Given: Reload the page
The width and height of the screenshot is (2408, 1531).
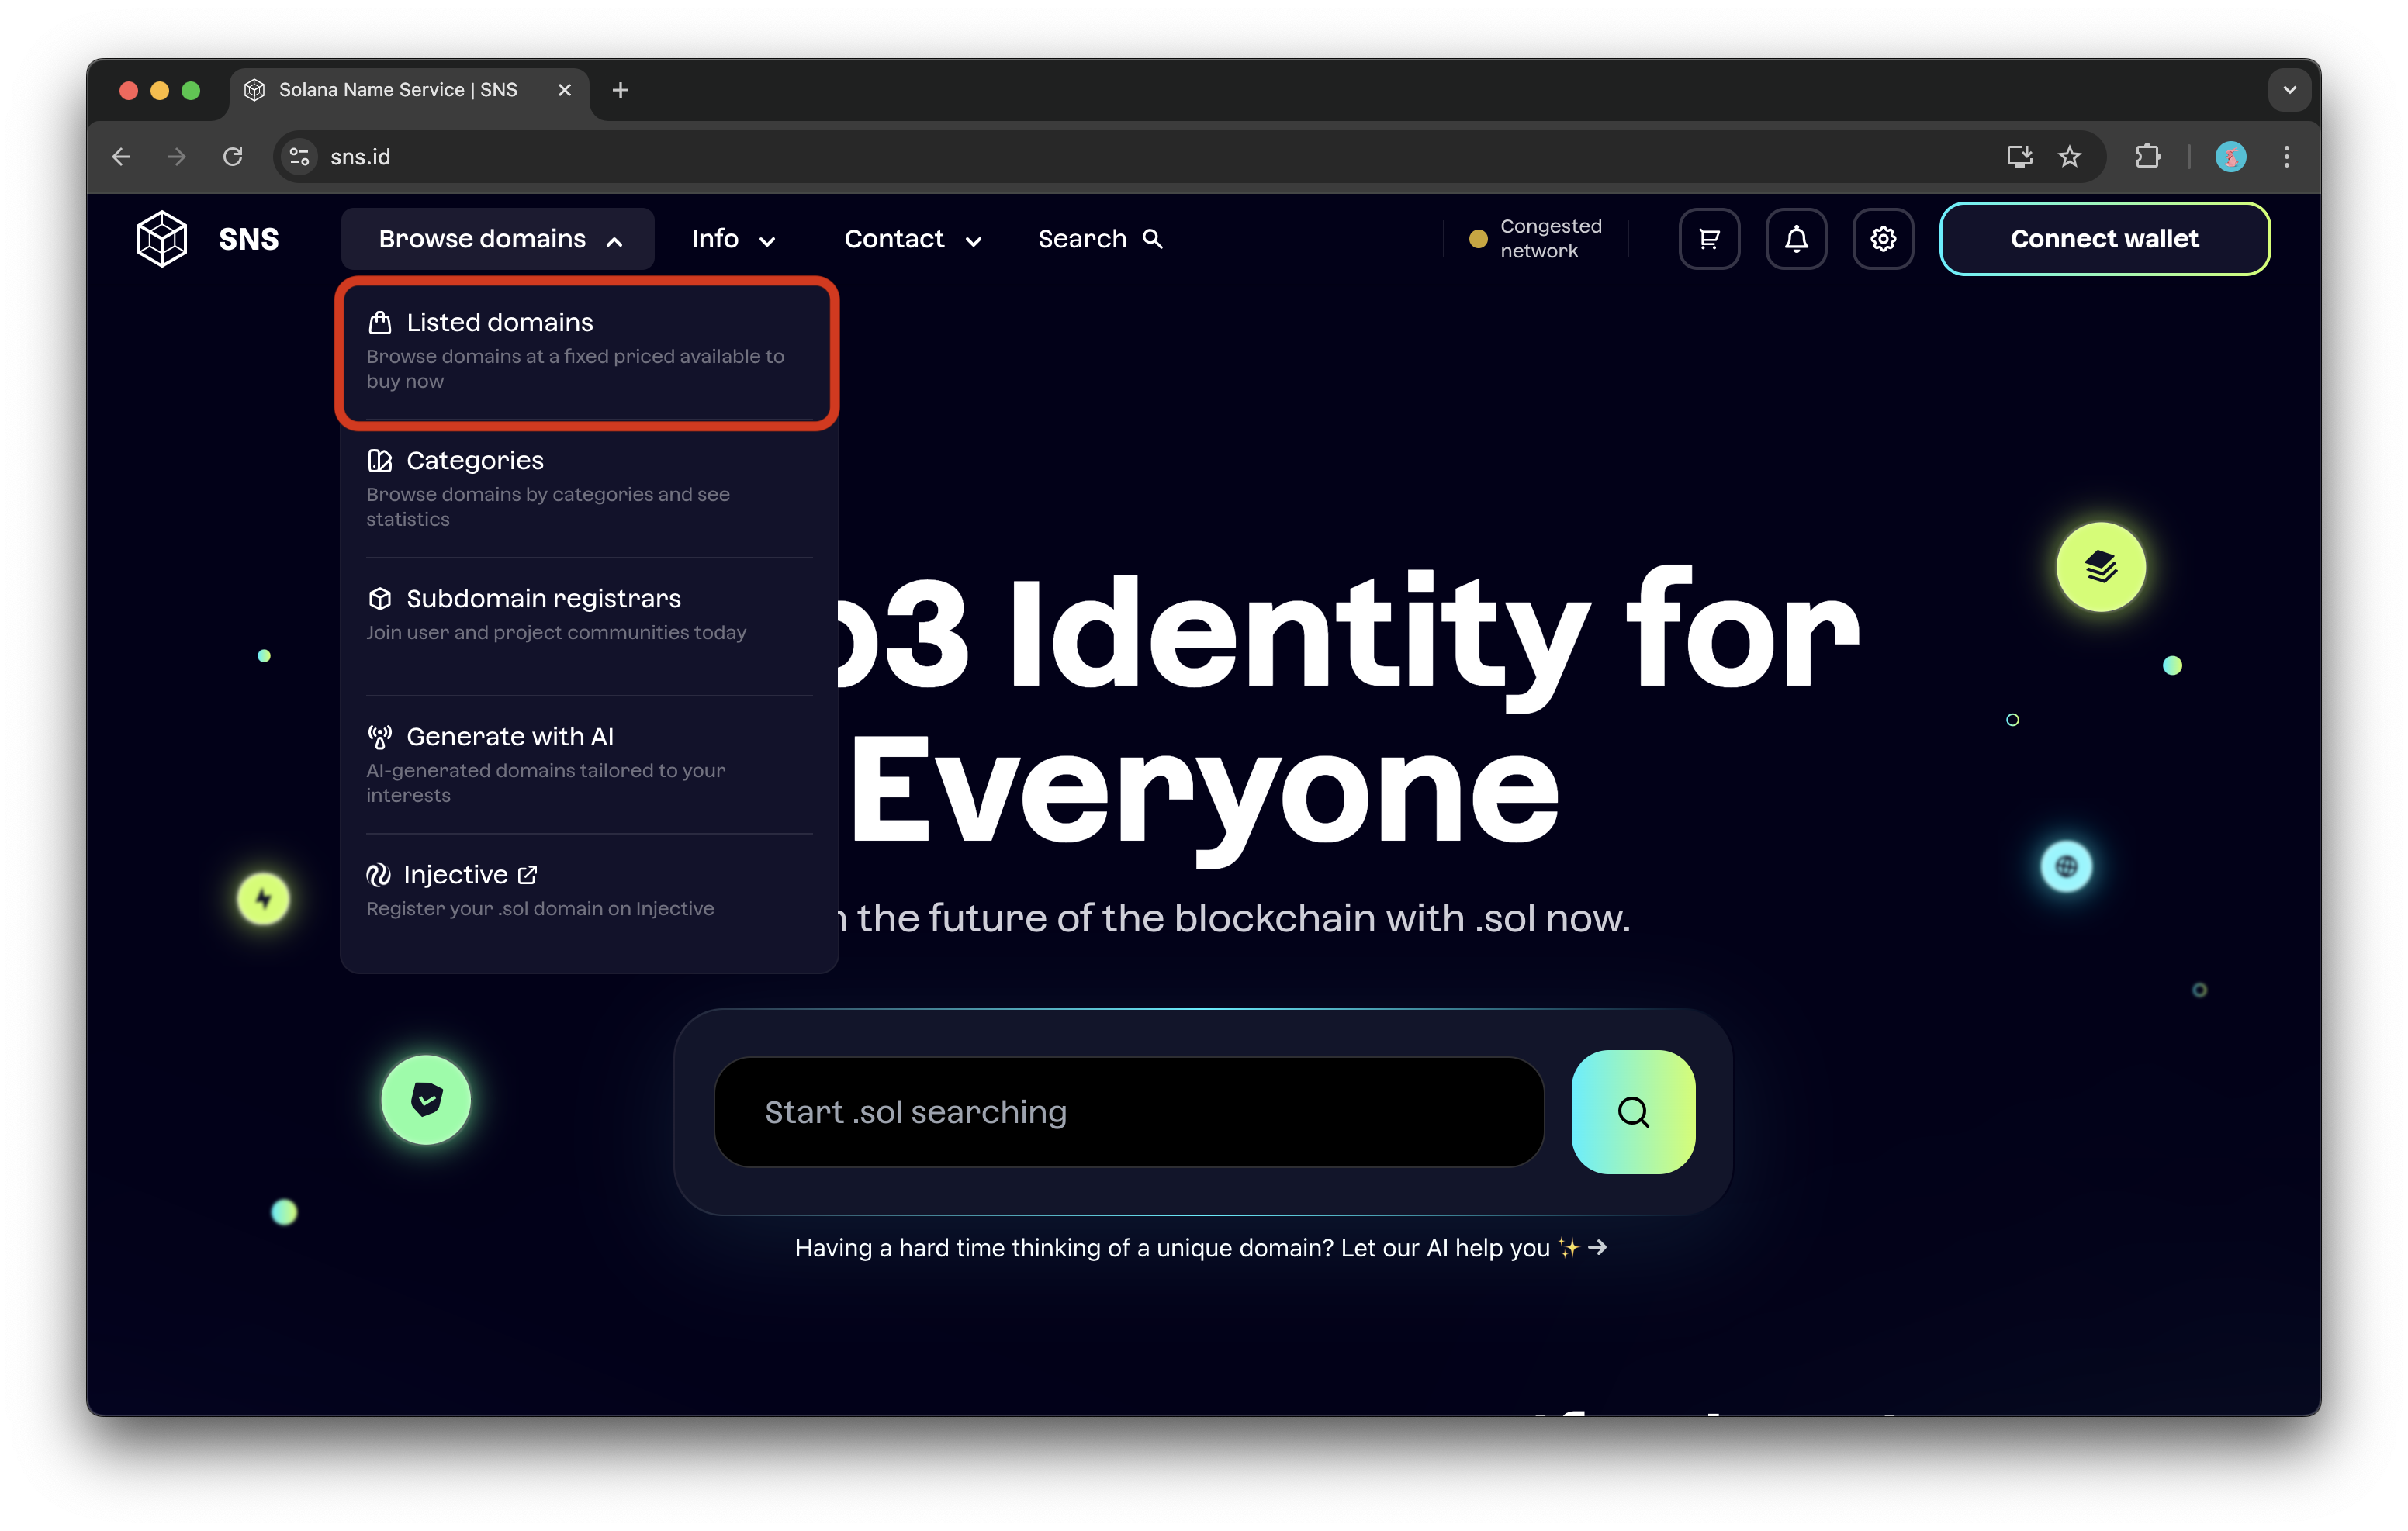Looking at the screenshot, I should click(233, 157).
